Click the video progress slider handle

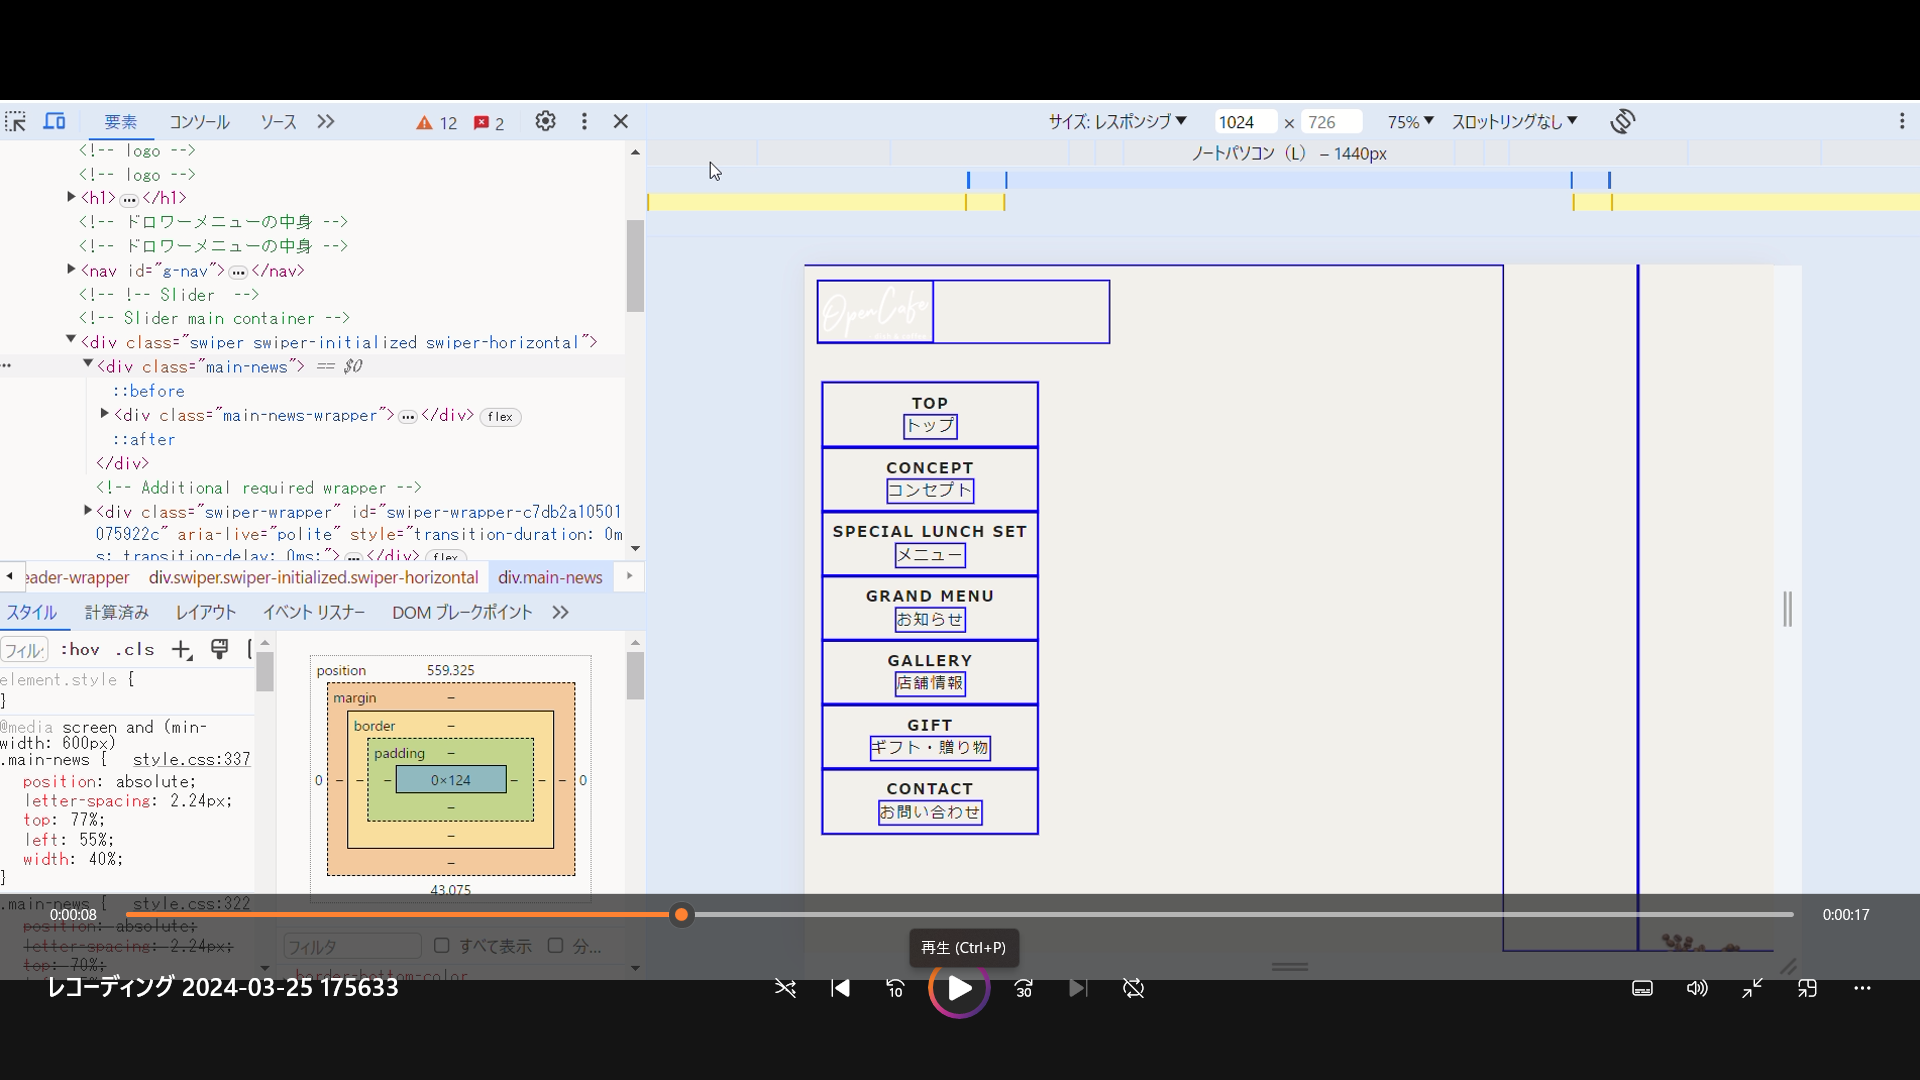(681, 914)
